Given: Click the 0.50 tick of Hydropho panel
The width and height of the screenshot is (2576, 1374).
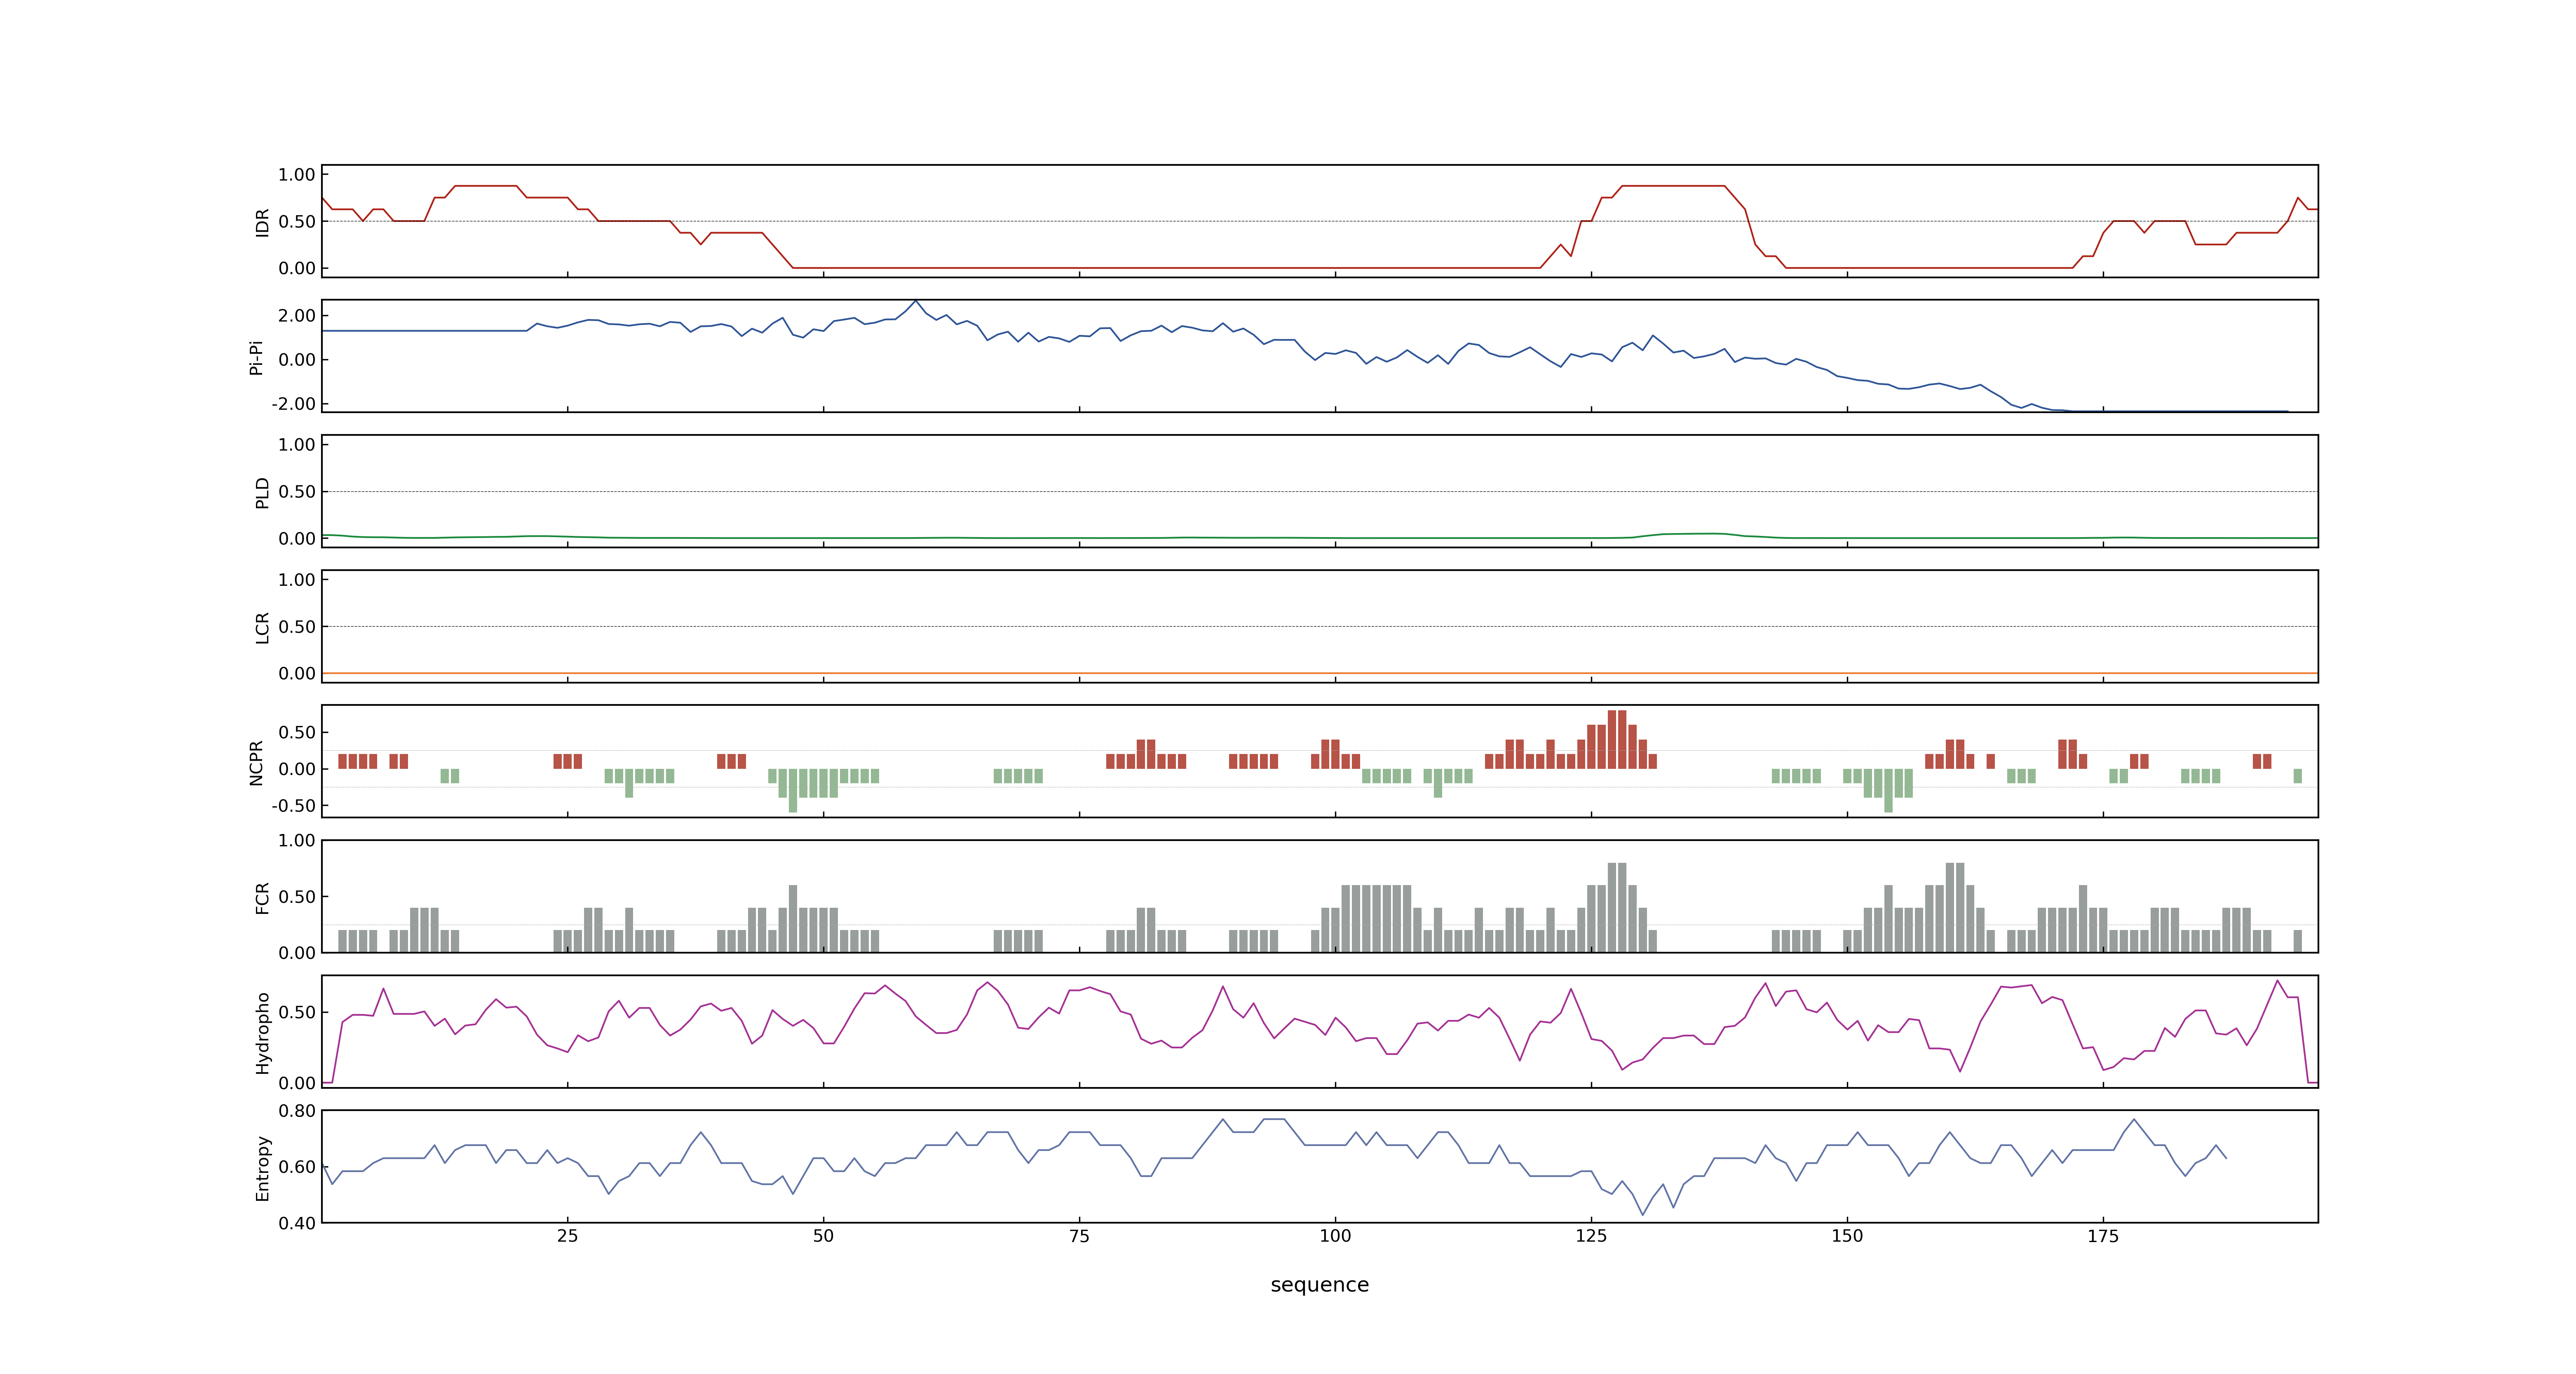Looking at the screenshot, I should pos(297,1012).
